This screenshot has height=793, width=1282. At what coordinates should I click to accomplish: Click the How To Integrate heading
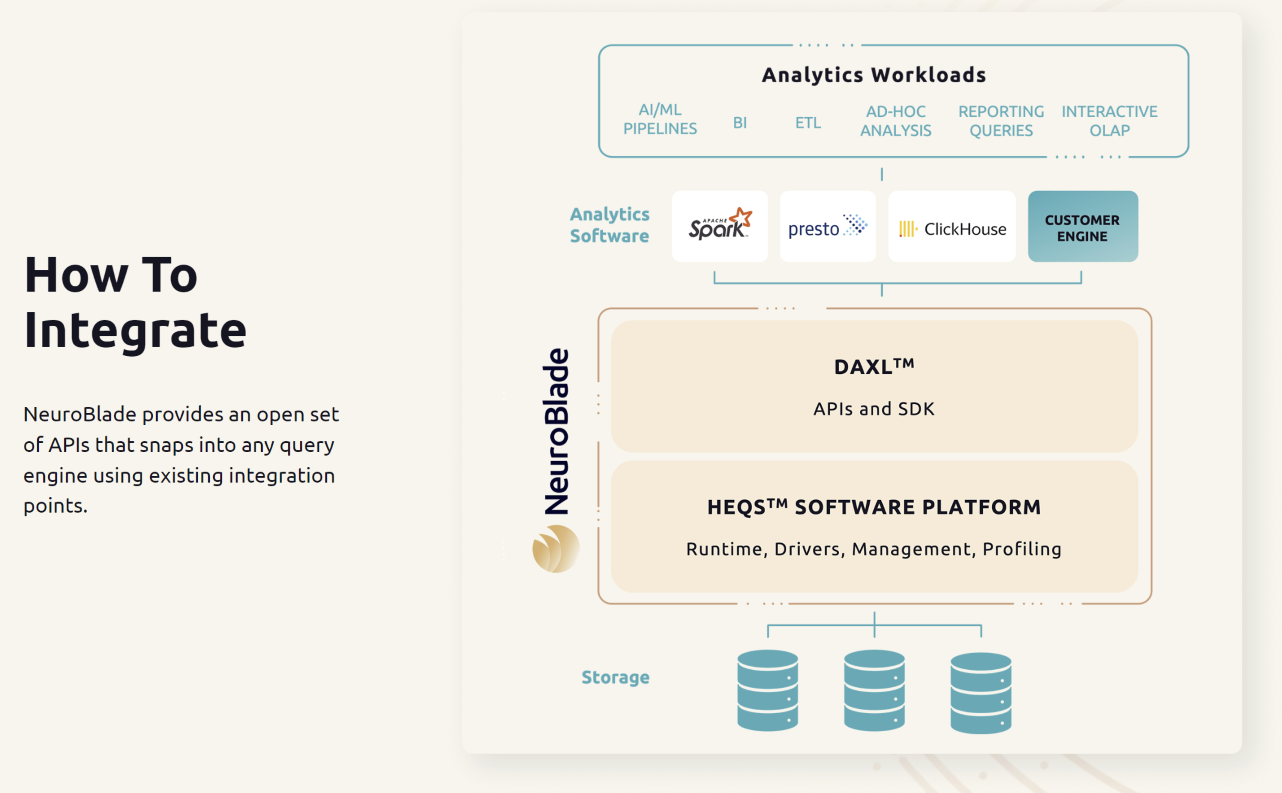(x=135, y=302)
